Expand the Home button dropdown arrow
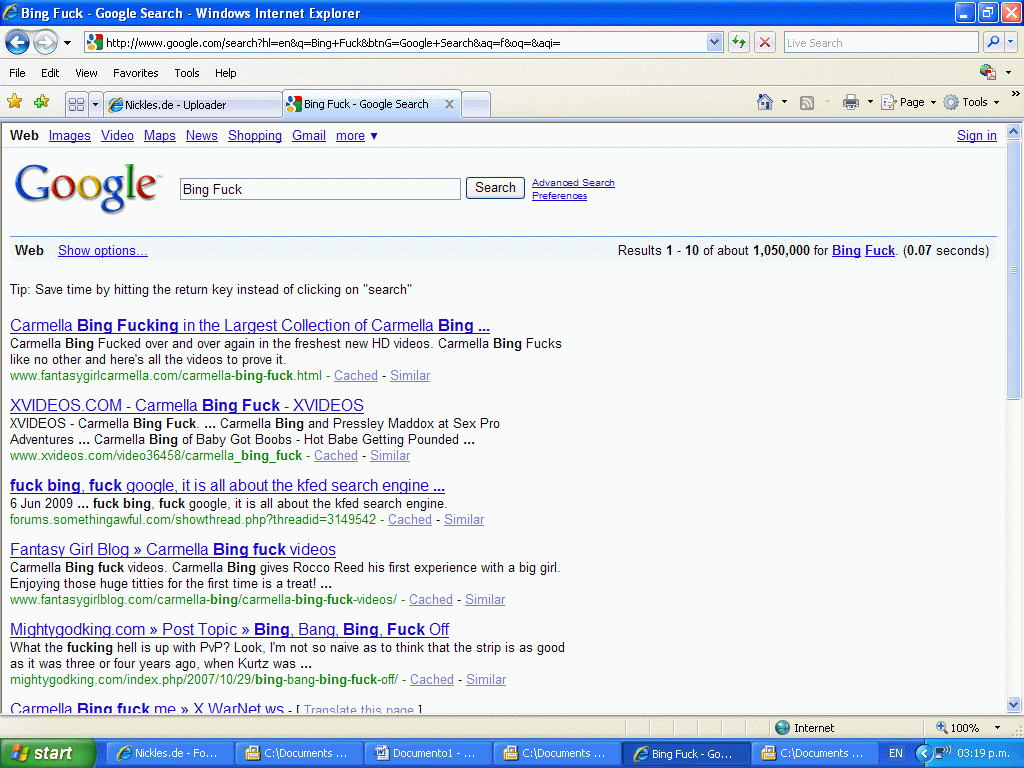Image resolution: width=1024 pixels, height=768 pixels. pos(784,102)
